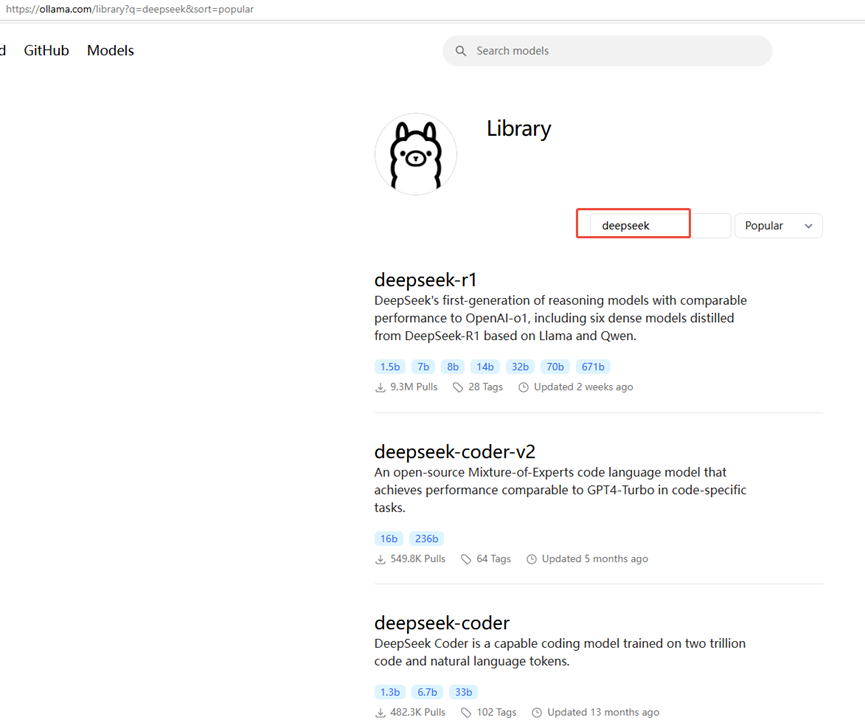Click the clock icon beside Updated 5 months ago
The width and height of the screenshot is (865, 723).
[x=531, y=559]
